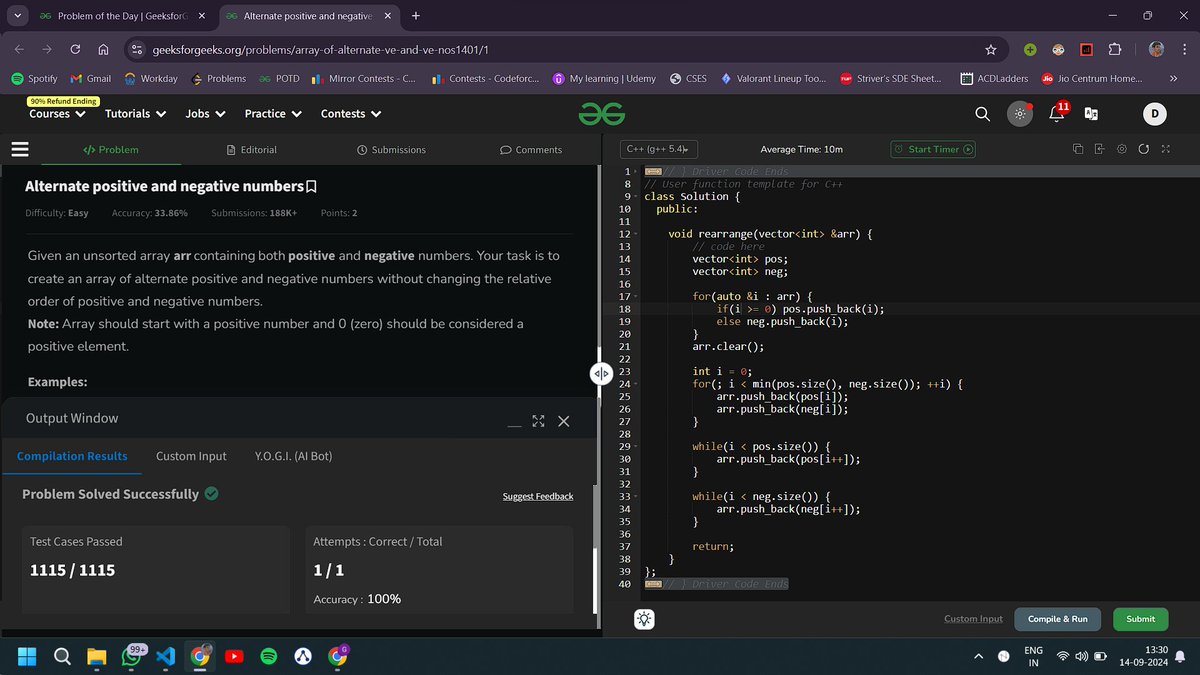The height and width of the screenshot is (675, 1200).
Task: Switch to the Submissions tab
Action: [x=391, y=149]
